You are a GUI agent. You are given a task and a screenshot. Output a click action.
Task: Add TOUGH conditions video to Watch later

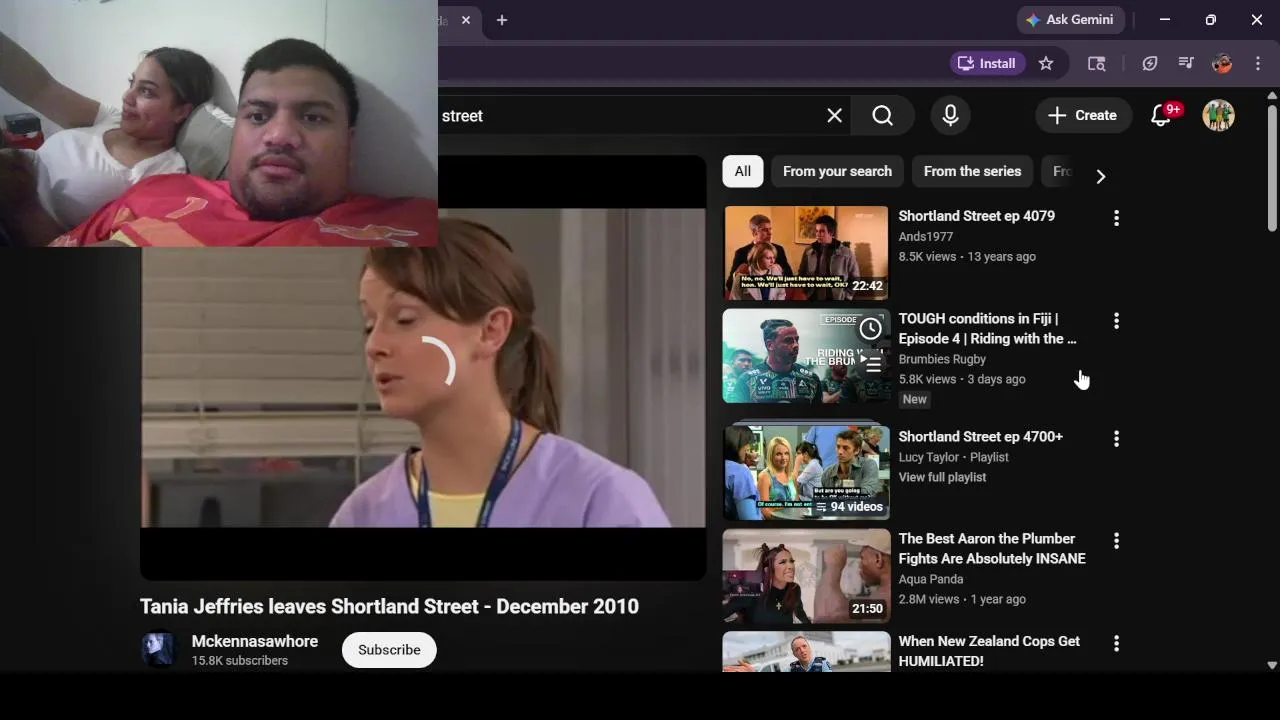[x=871, y=328]
